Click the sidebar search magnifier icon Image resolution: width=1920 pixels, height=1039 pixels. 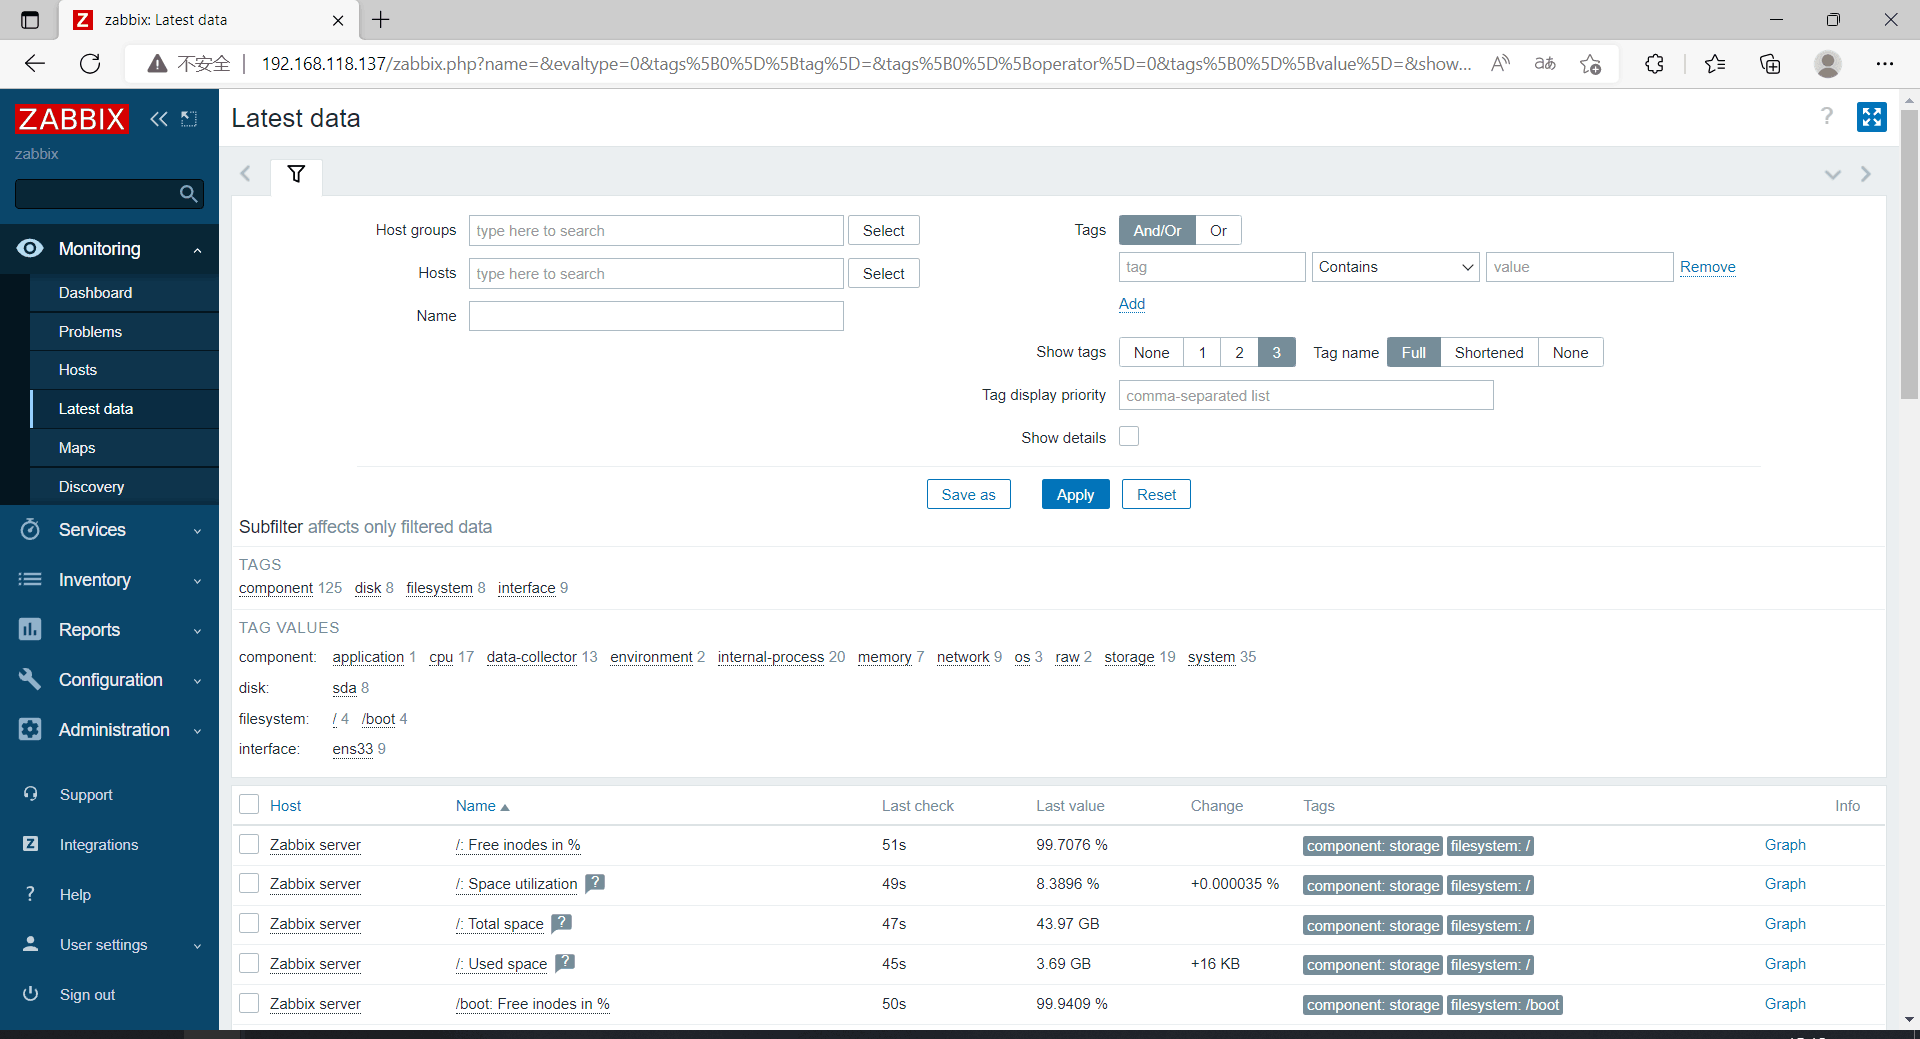pyautogui.click(x=188, y=194)
